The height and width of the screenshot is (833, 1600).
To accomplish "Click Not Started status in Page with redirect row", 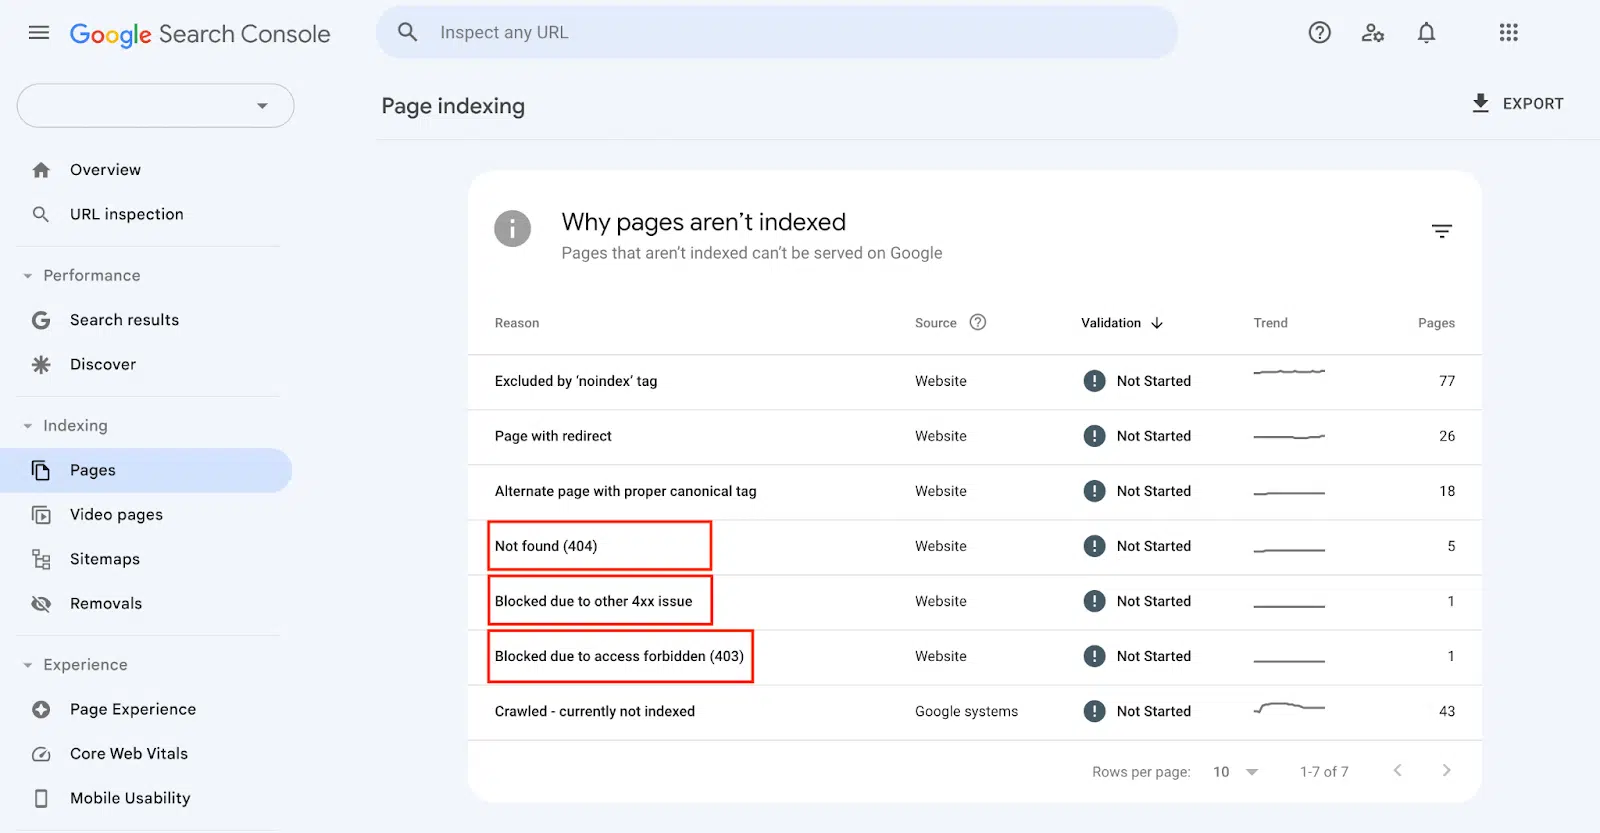I will pyautogui.click(x=1154, y=436).
